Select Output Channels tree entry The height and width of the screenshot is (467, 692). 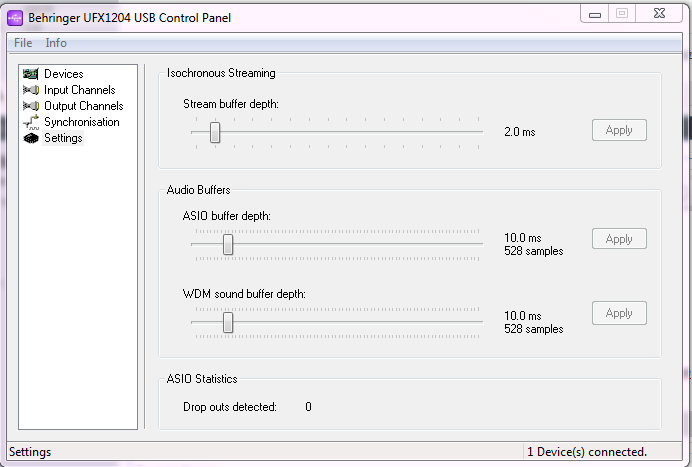coord(83,106)
